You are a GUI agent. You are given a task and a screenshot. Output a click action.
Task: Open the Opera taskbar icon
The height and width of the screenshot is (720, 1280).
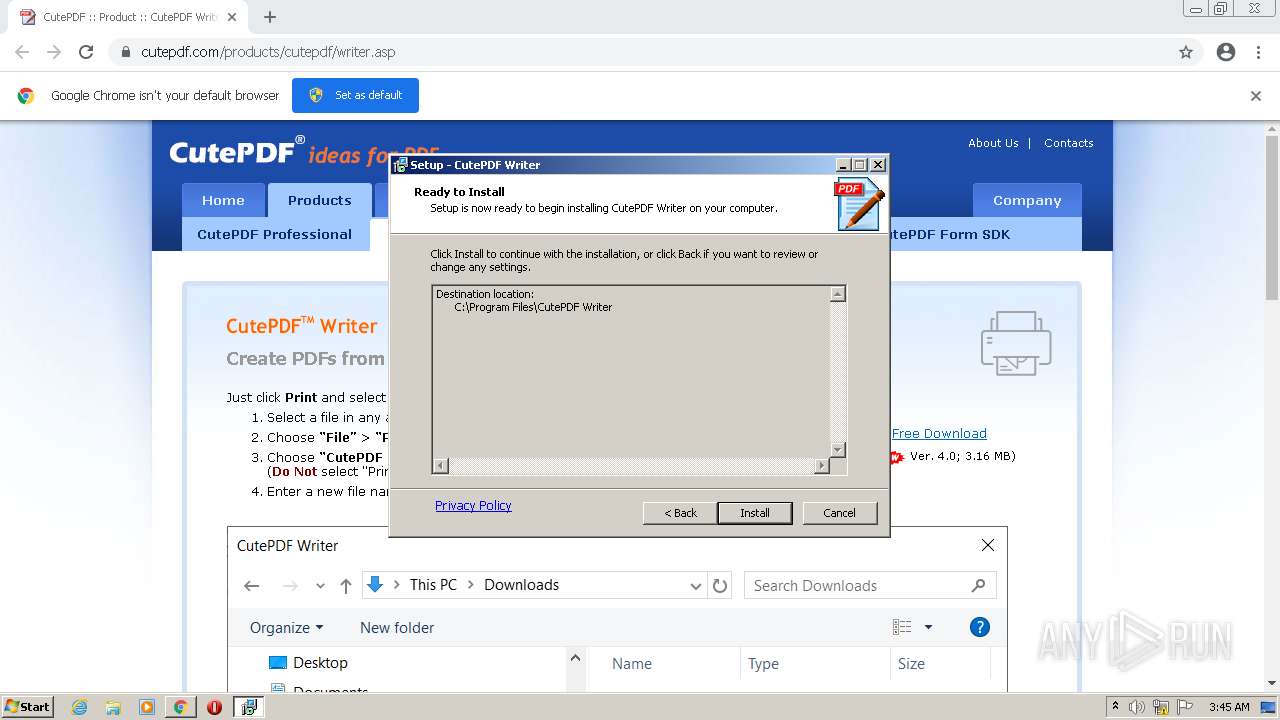click(x=214, y=707)
